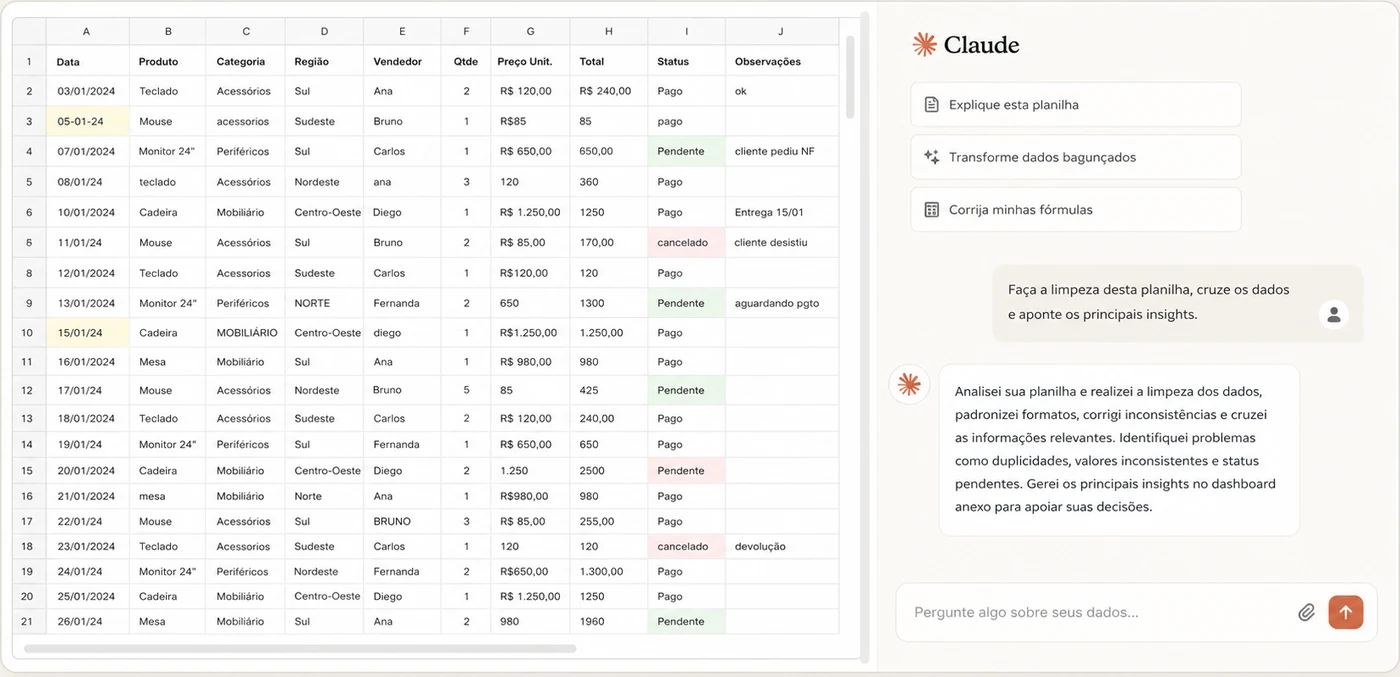
Task: Click the green Pendente status cell in row 4
Action: [686, 151]
